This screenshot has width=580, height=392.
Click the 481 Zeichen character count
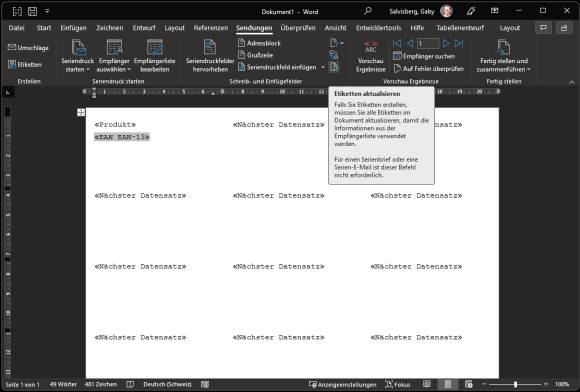coord(101,385)
